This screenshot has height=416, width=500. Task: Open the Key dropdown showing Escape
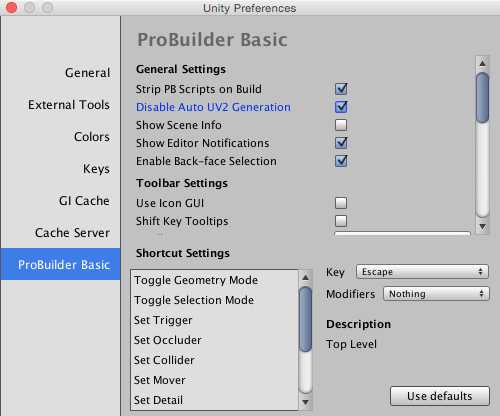tap(422, 272)
